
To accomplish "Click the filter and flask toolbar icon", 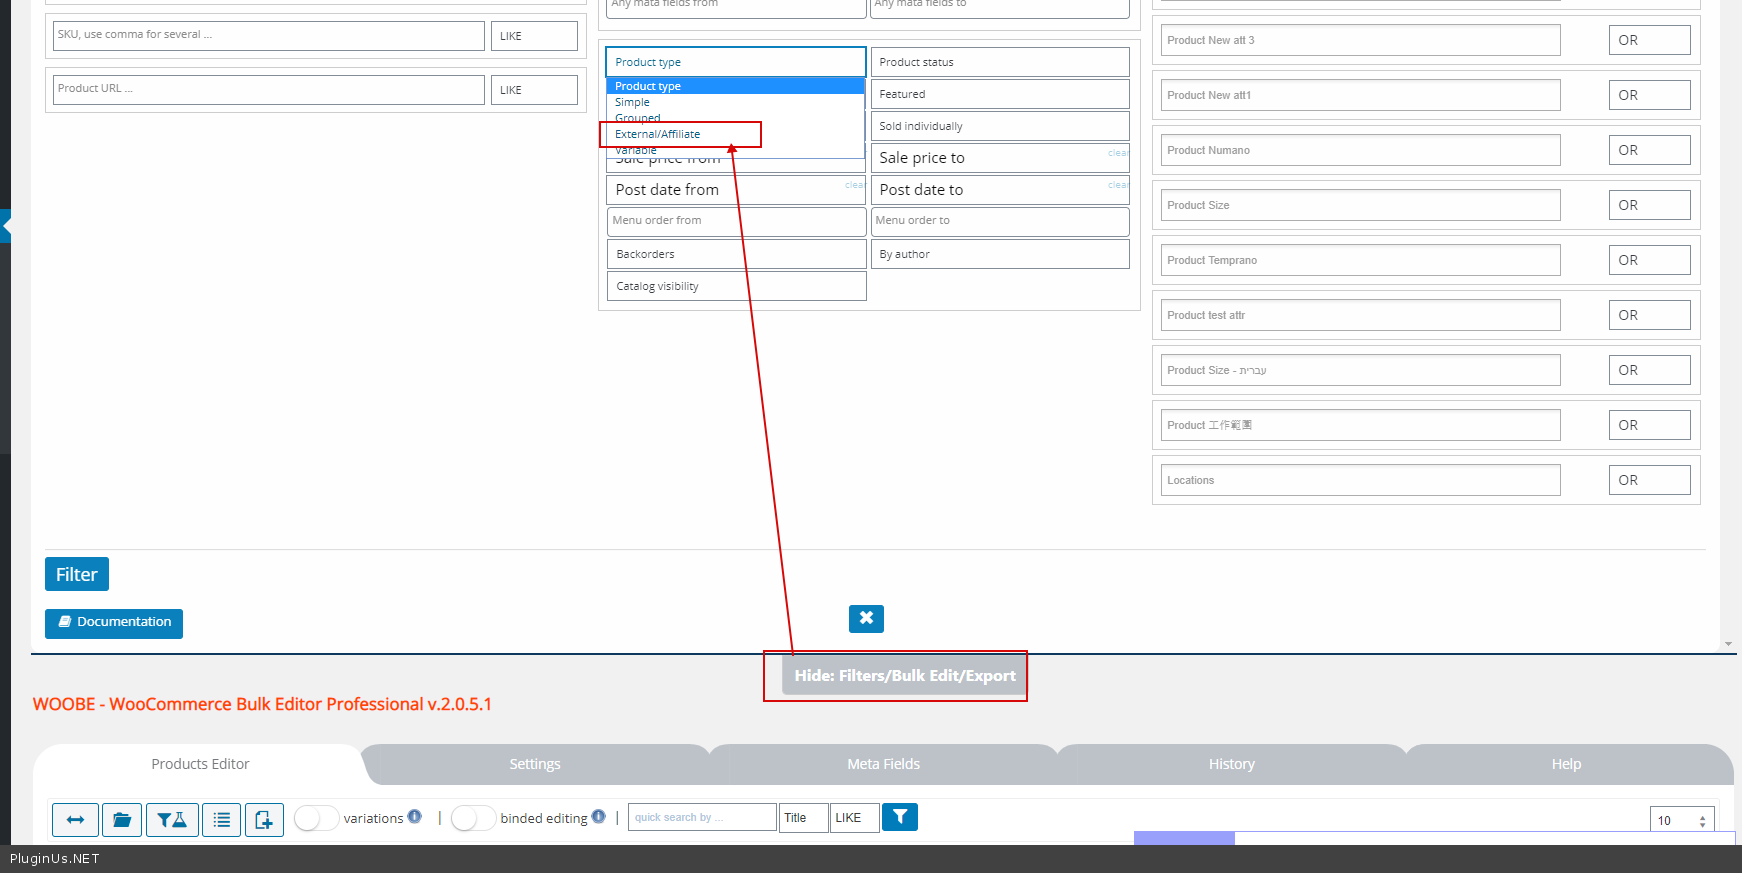I will coord(172,820).
